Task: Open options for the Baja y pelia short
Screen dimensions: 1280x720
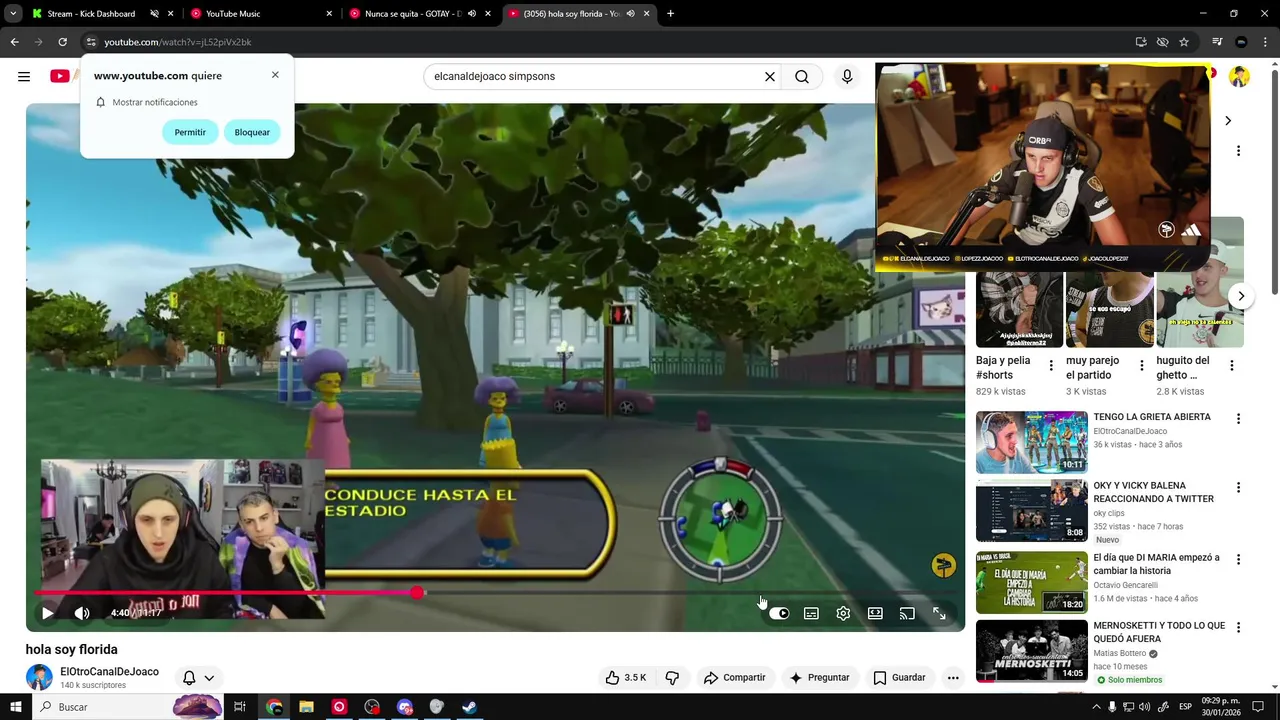Action: [x=1051, y=366]
